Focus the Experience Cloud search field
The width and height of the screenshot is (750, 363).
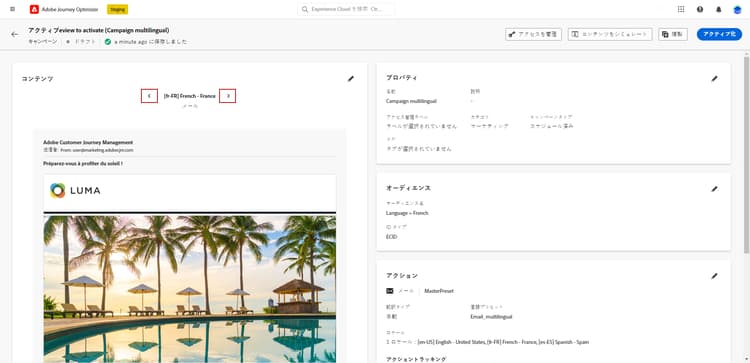click(x=346, y=9)
